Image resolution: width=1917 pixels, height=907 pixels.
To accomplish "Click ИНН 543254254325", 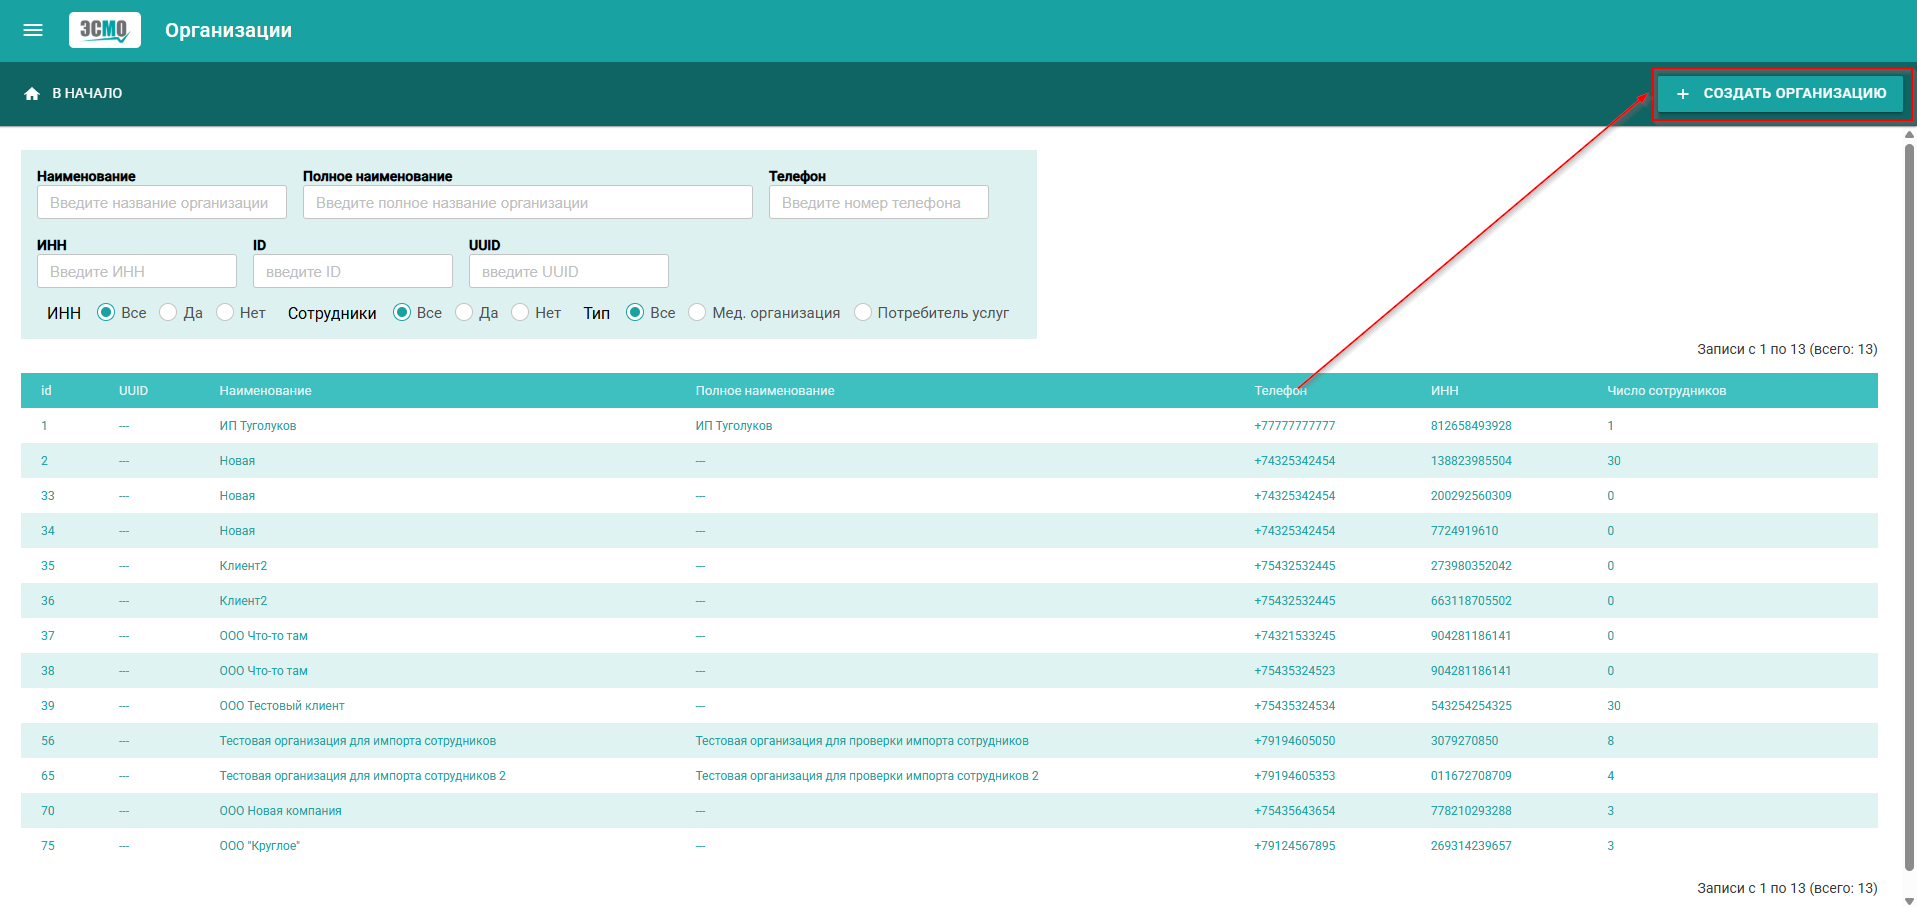I will [1471, 705].
